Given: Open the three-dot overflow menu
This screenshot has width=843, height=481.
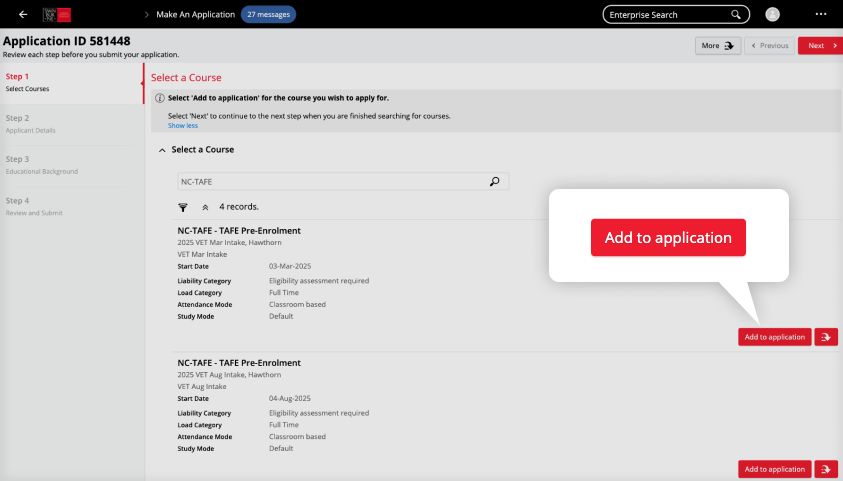Looking at the screenshot, I should point(820,14).
